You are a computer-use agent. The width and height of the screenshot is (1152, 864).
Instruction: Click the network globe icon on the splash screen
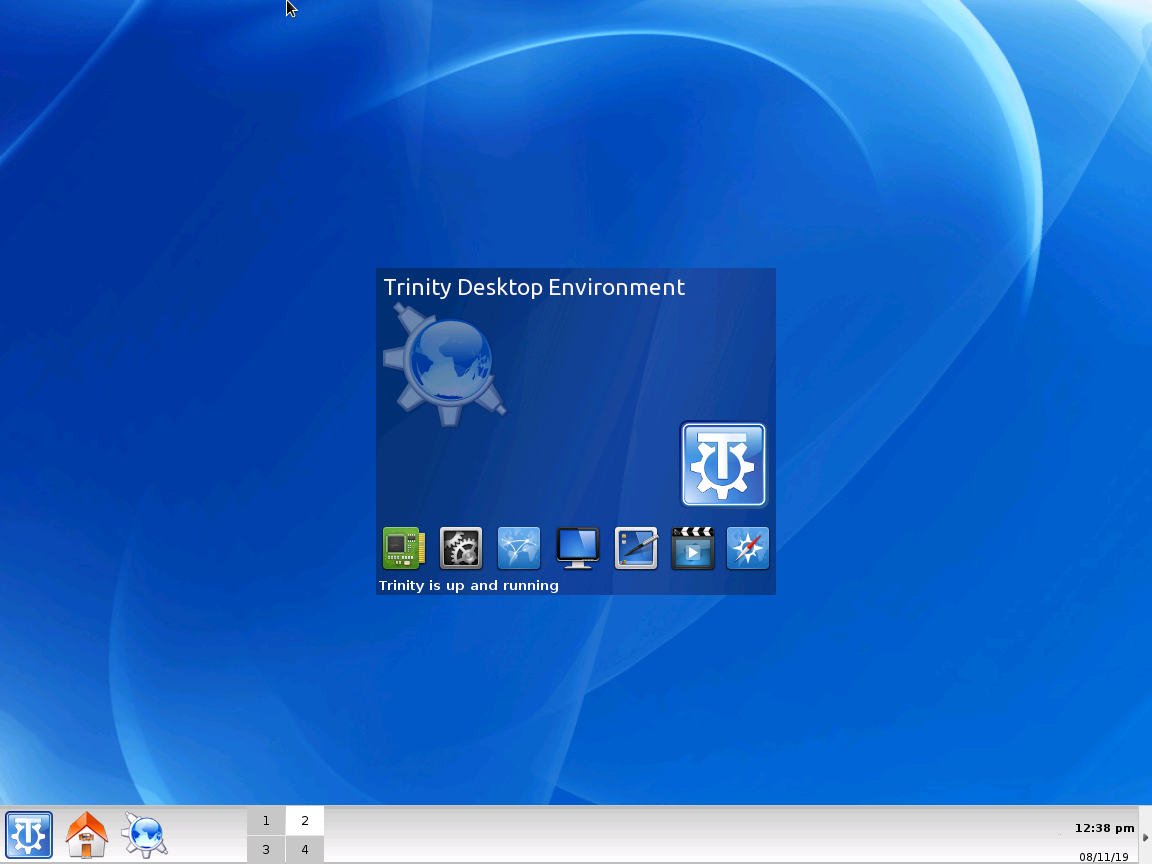(x=519, y=548)
